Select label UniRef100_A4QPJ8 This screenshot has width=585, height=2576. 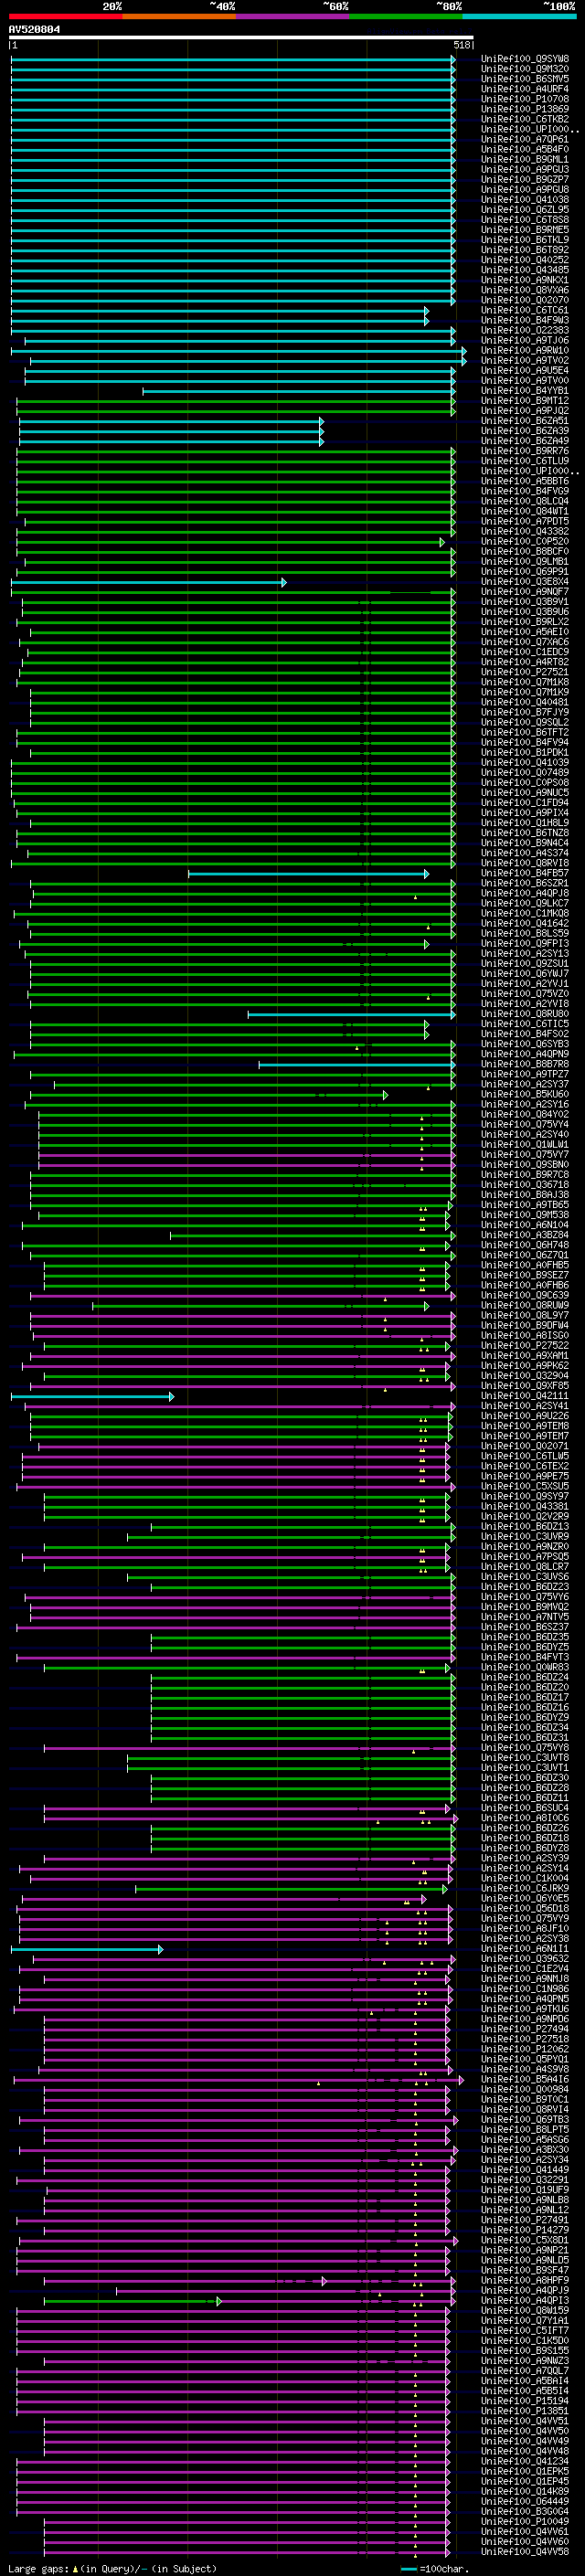point(524,894)
